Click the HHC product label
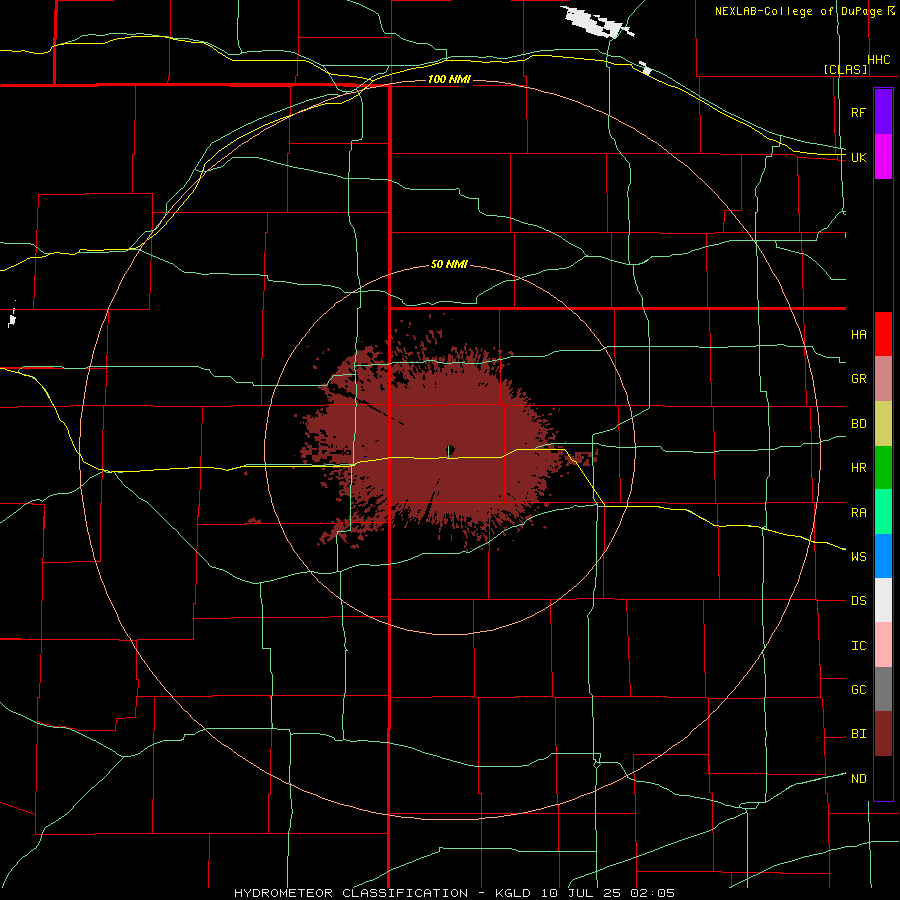This screenshot has width=900, height=900. [x=879, y=60]
